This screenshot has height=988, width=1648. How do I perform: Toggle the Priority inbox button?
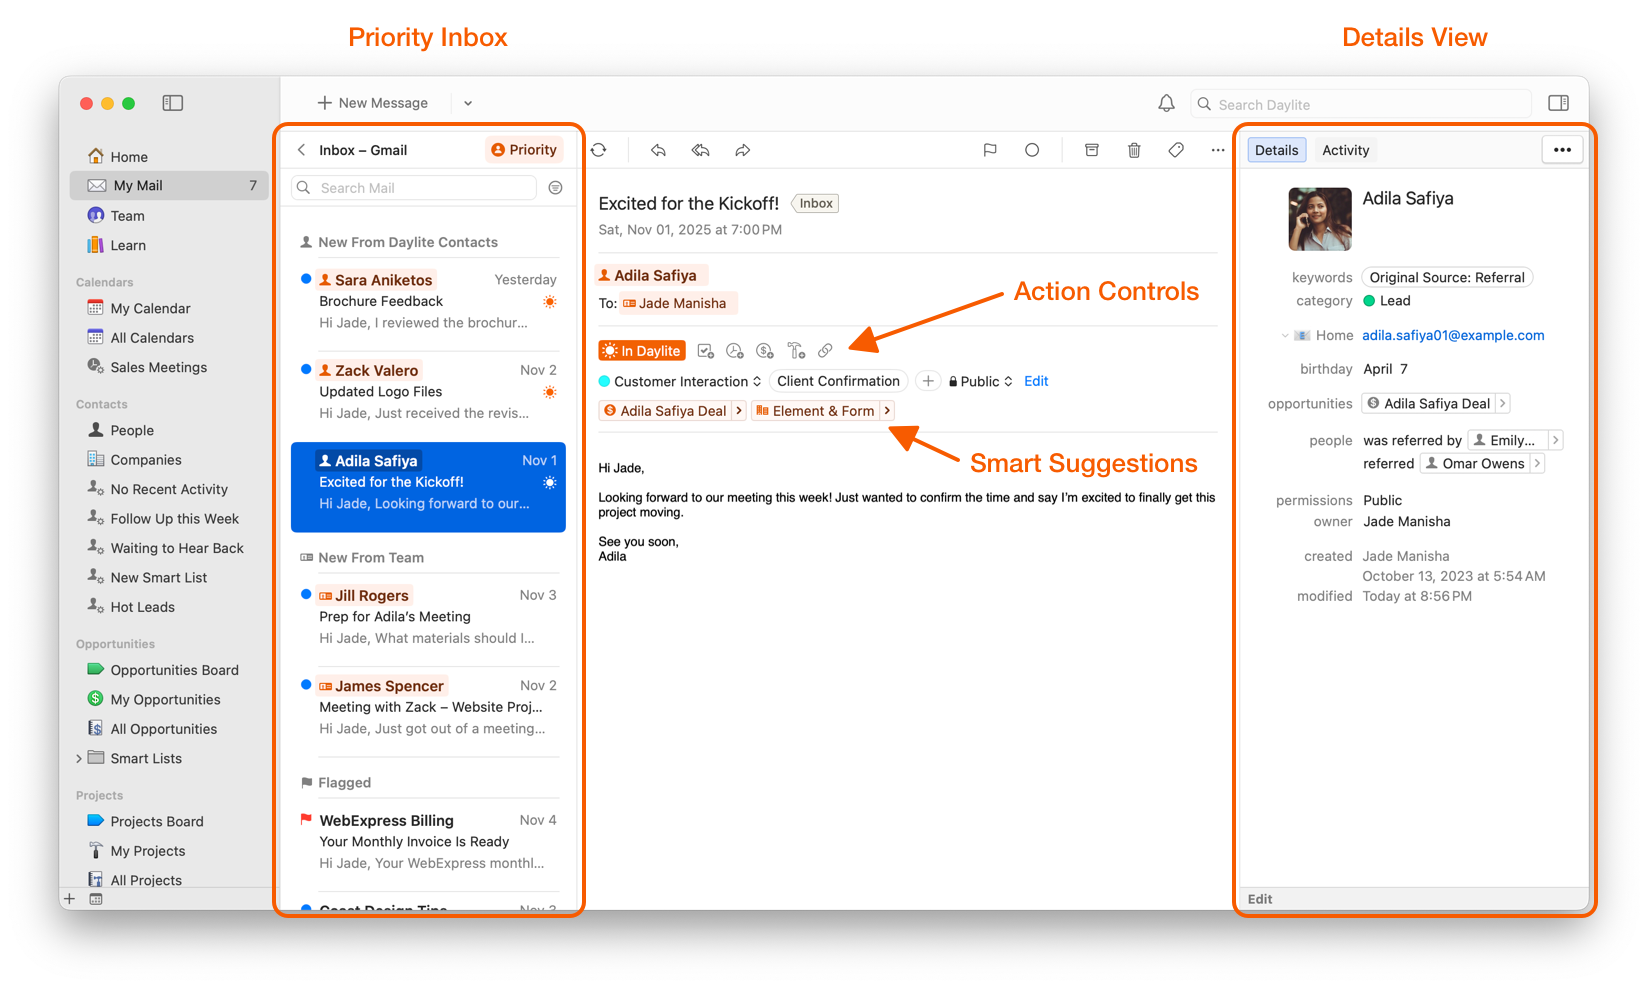coord(524,150)
